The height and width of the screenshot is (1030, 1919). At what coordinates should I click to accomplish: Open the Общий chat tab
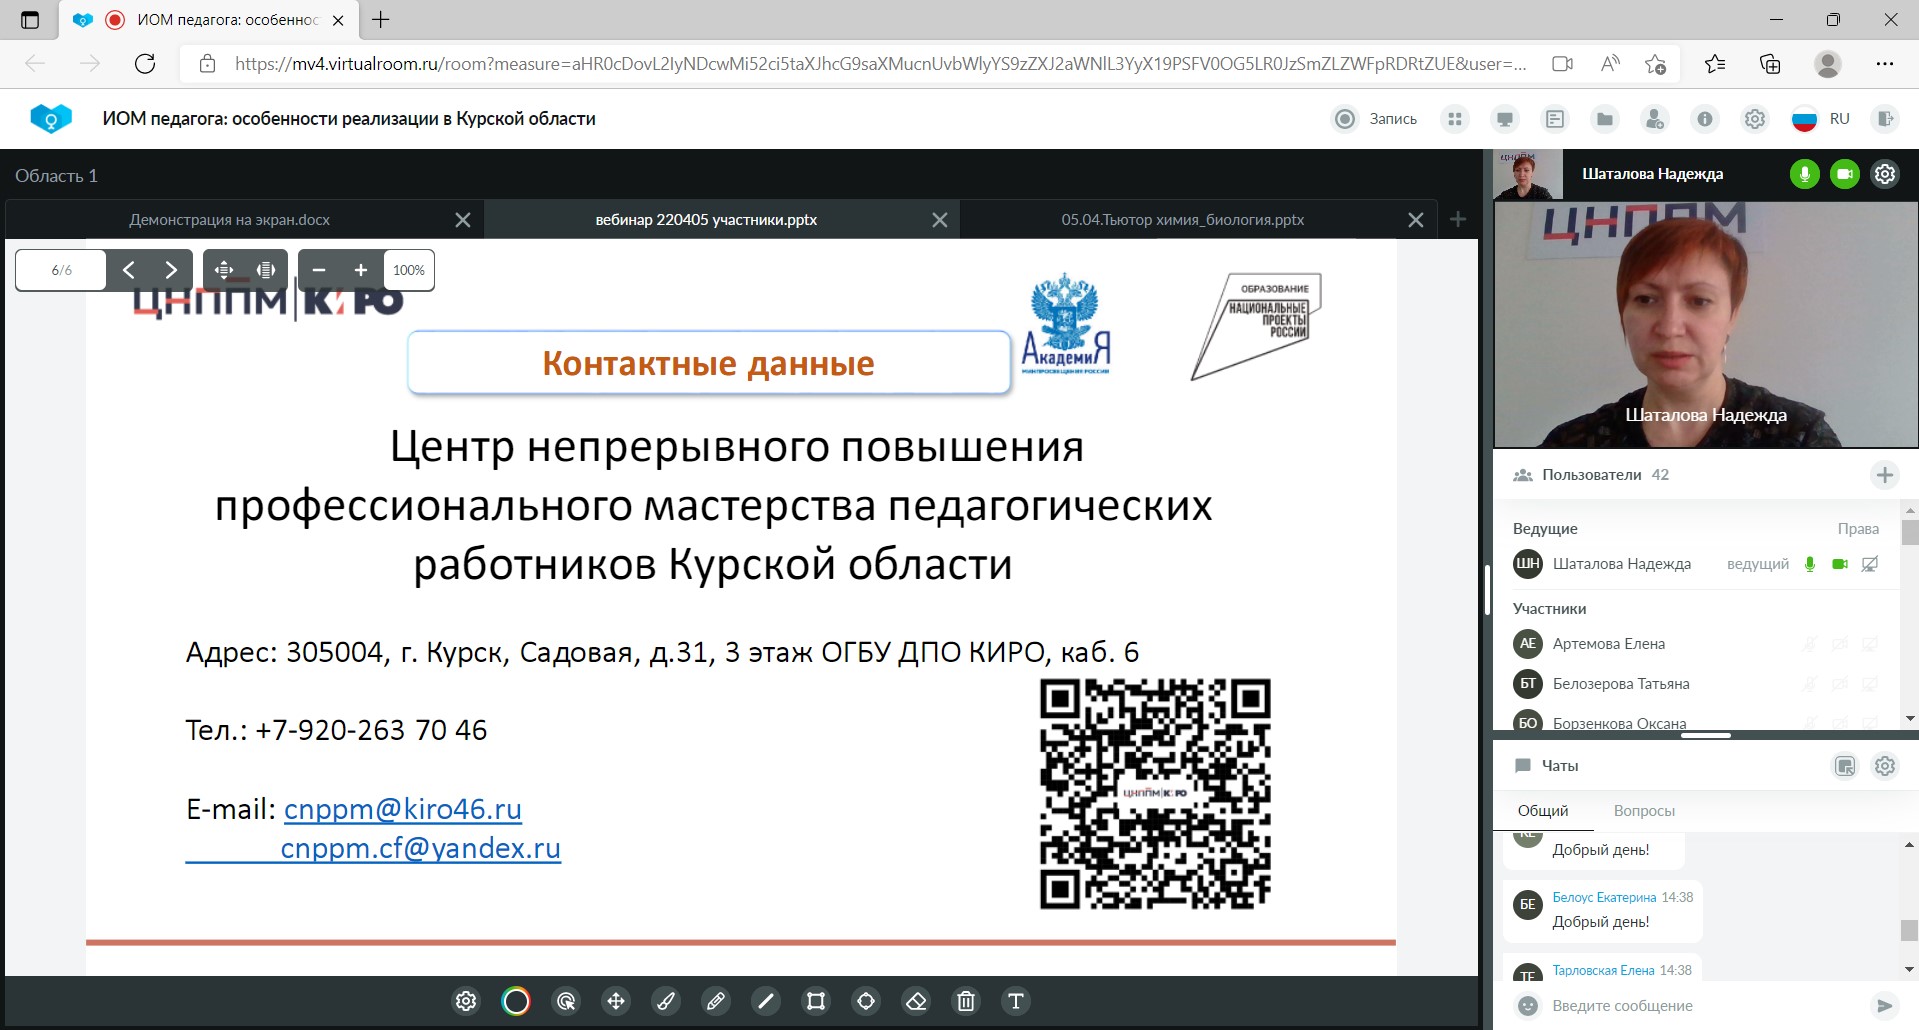pyautogui.click(x=1543, y=811)
